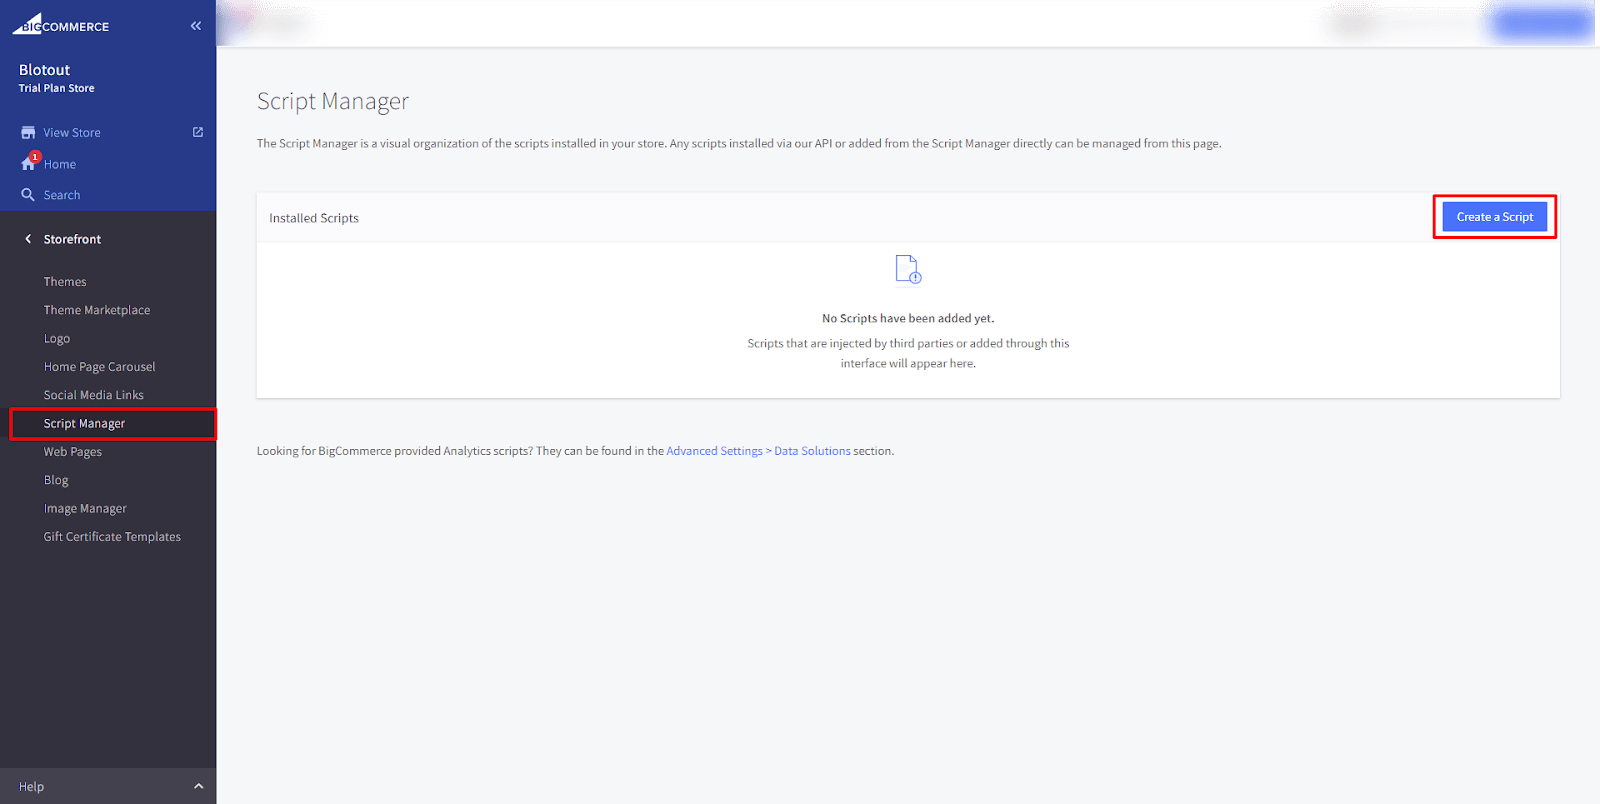
Task: Navigate to Web Pages
Action: (73, 452)
